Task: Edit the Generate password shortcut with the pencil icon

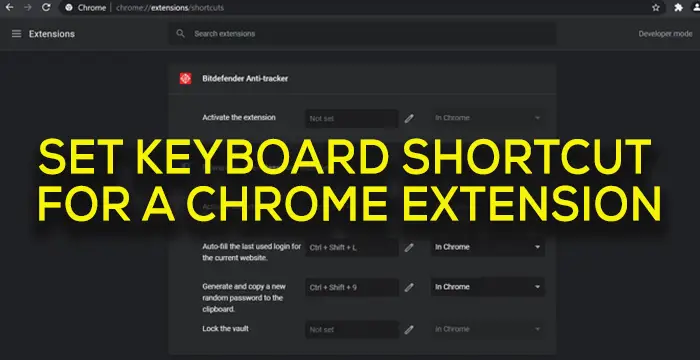Action: point(409,287)
